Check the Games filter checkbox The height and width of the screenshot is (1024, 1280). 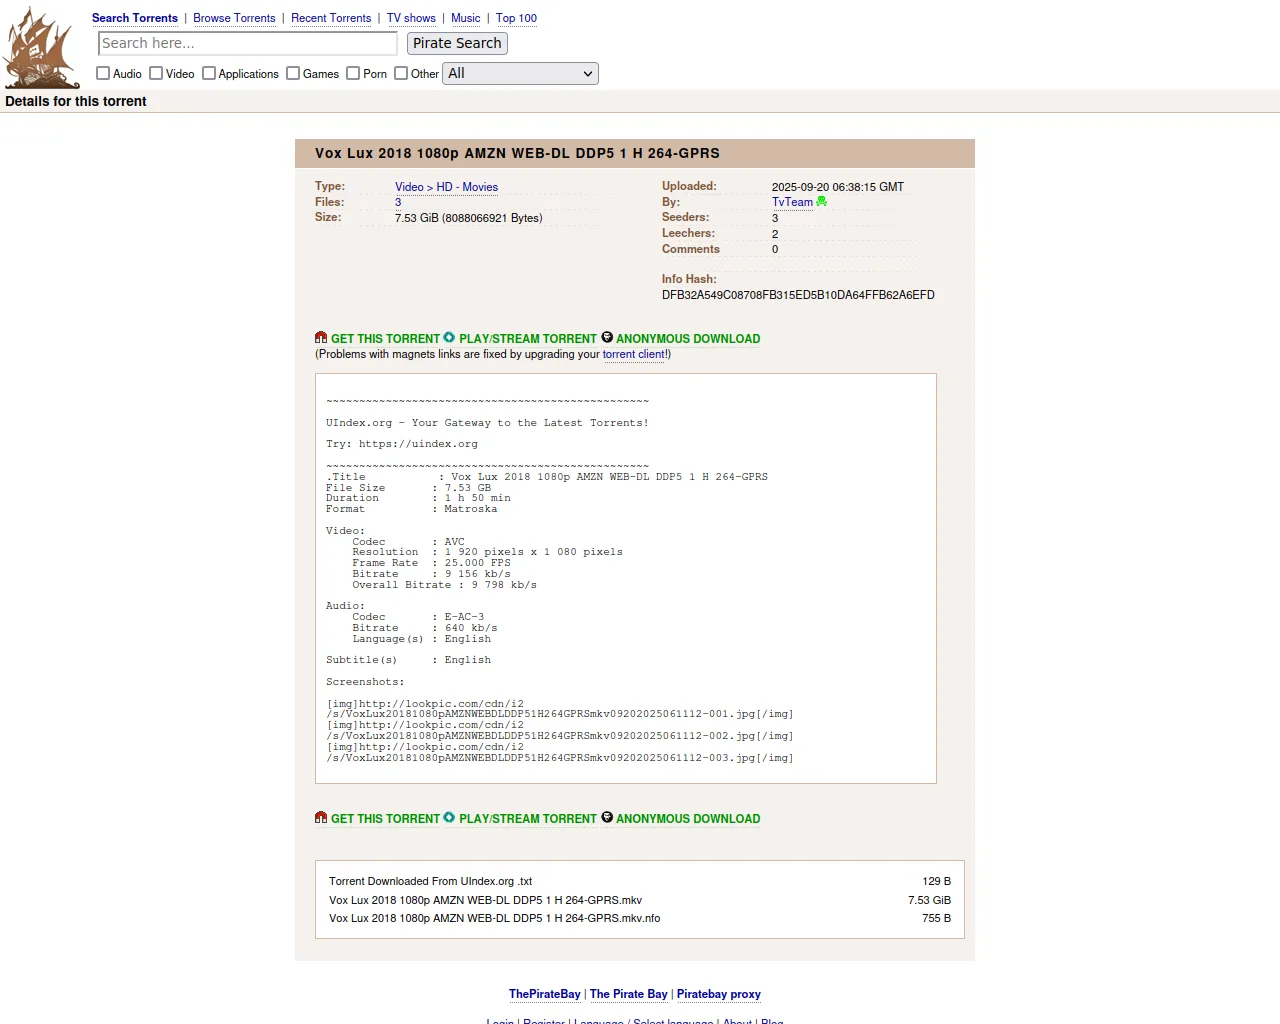point(293,73)
